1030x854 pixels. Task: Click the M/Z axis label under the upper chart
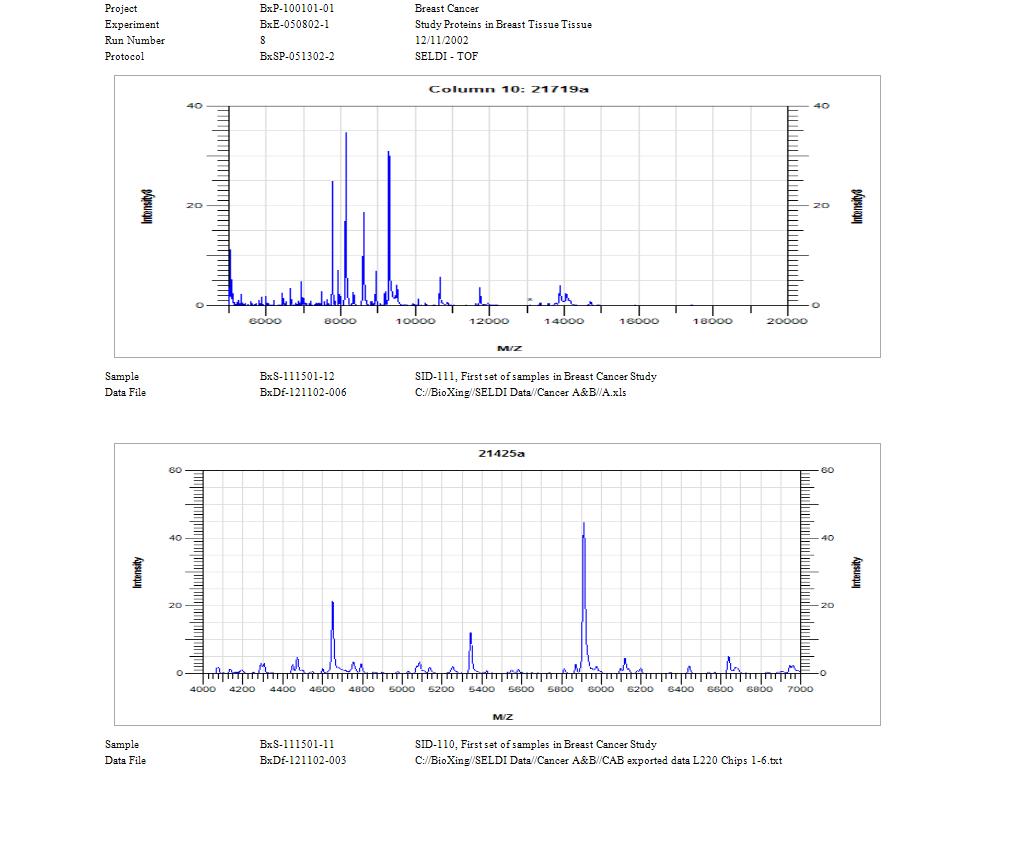pyautogui.click(x=508, y=348)
